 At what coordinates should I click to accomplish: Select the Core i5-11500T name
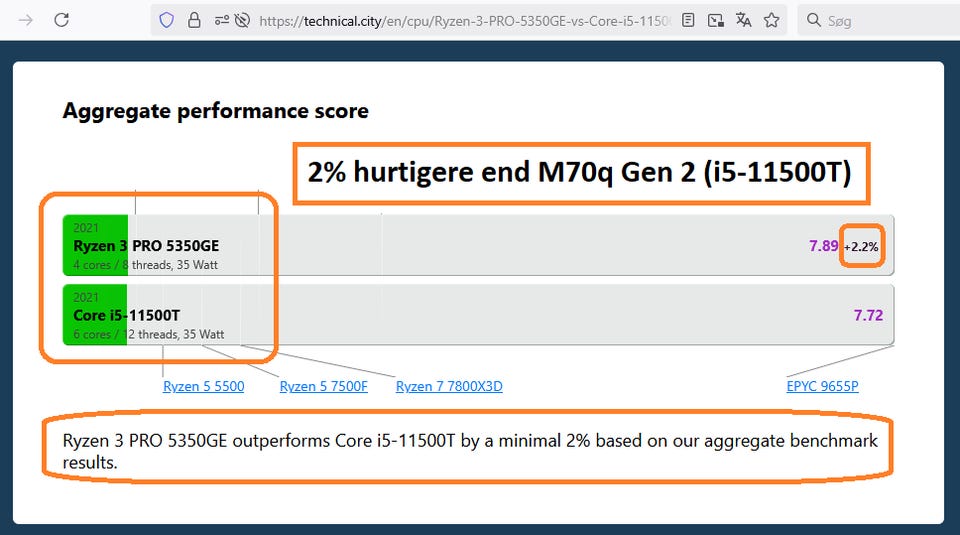[x=126, y=315]
